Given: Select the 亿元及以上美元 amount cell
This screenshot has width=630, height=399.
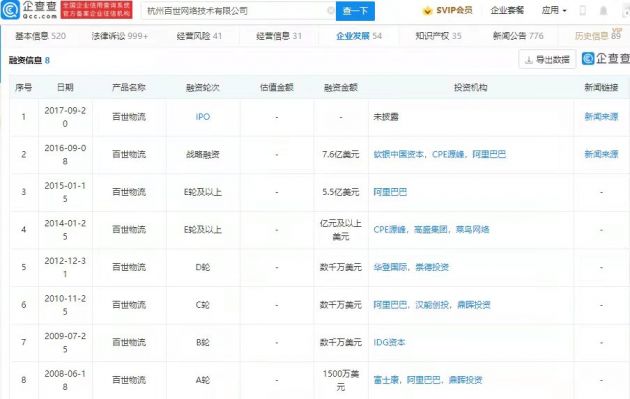Looking at the screenshot, I should tap(341, 230).
